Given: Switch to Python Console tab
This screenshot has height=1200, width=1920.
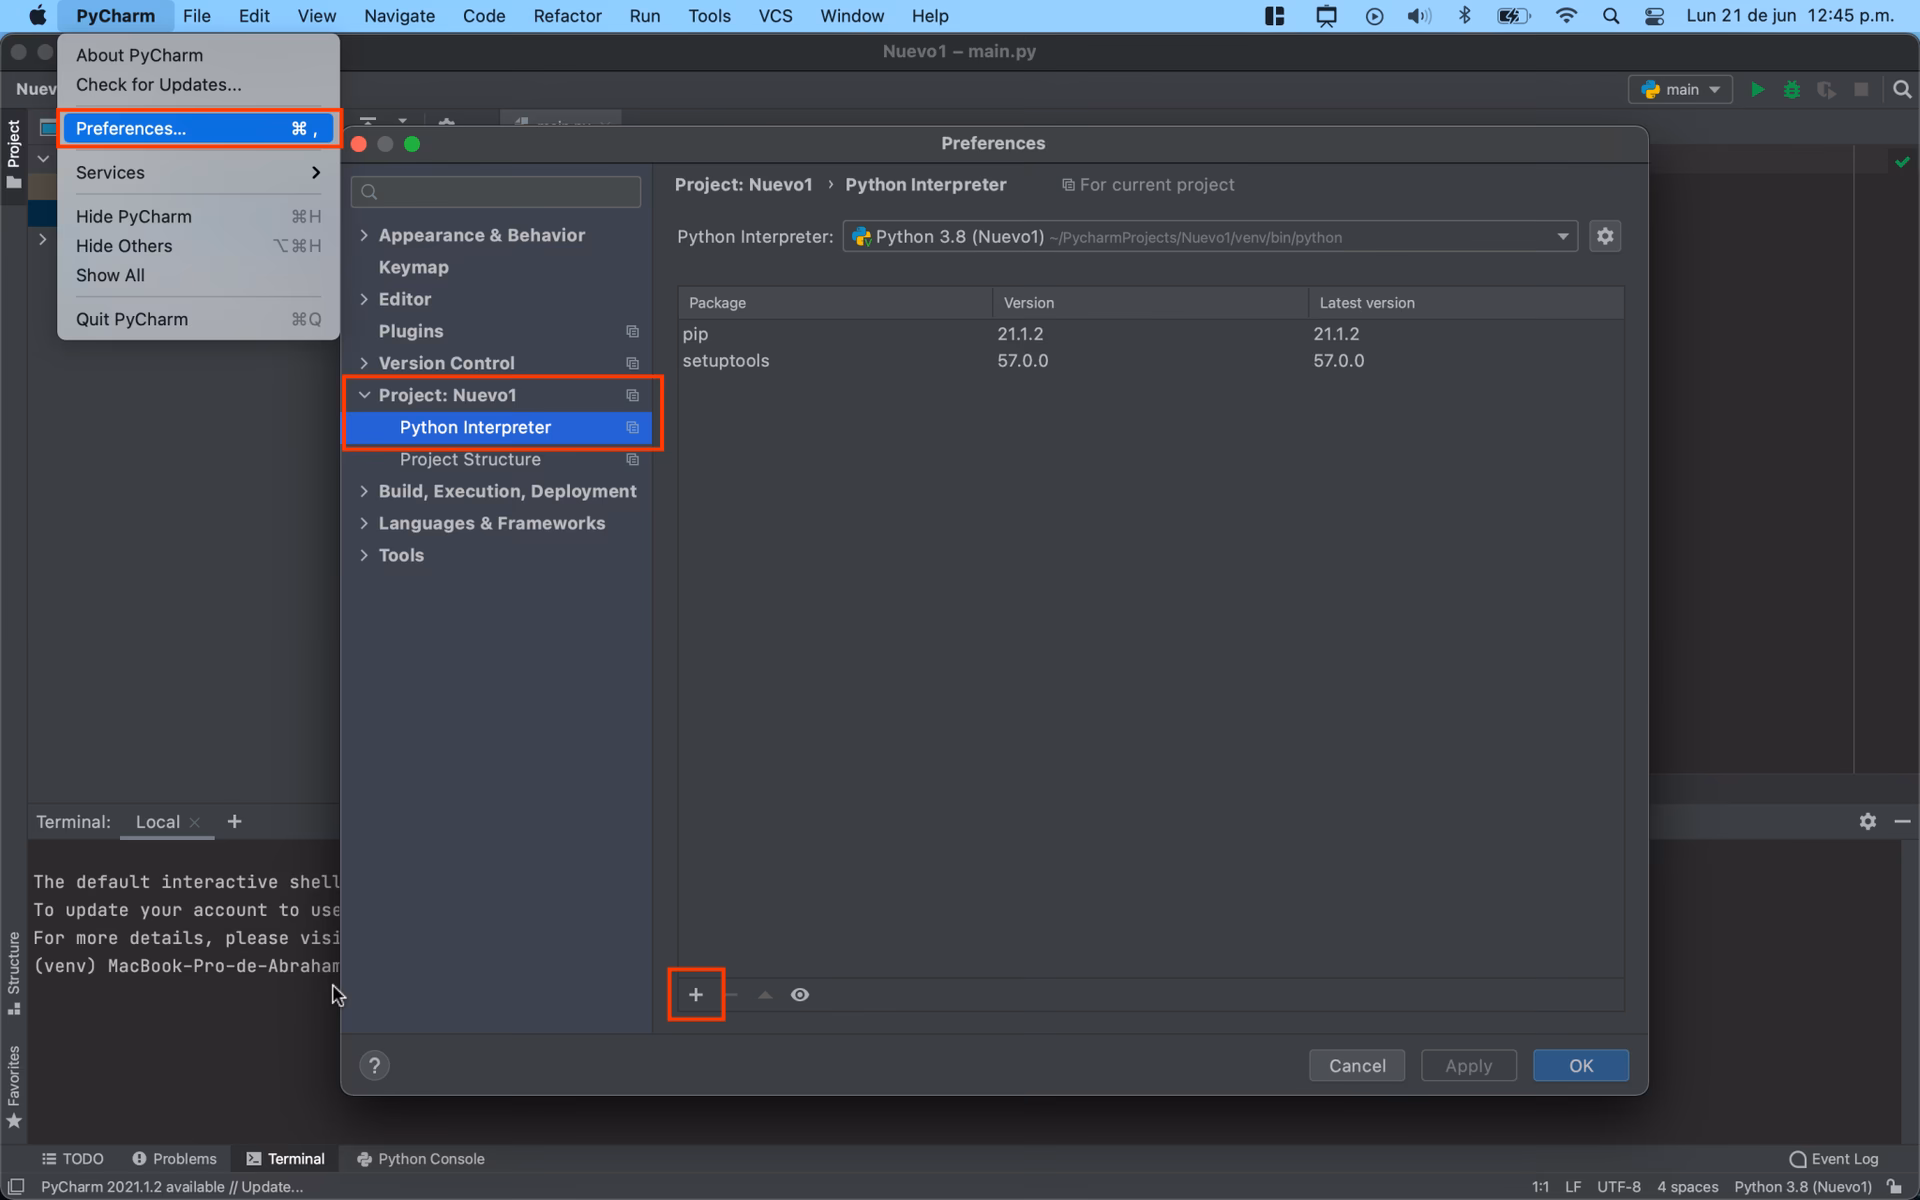Looking at the screenshot, I should pyautogui.click(x=420, y=1159).
